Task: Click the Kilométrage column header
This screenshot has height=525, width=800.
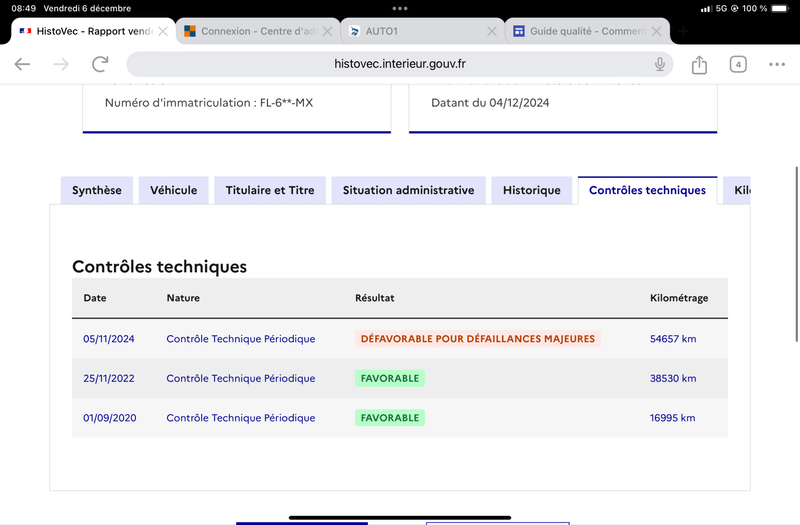Action: point(679,298)
